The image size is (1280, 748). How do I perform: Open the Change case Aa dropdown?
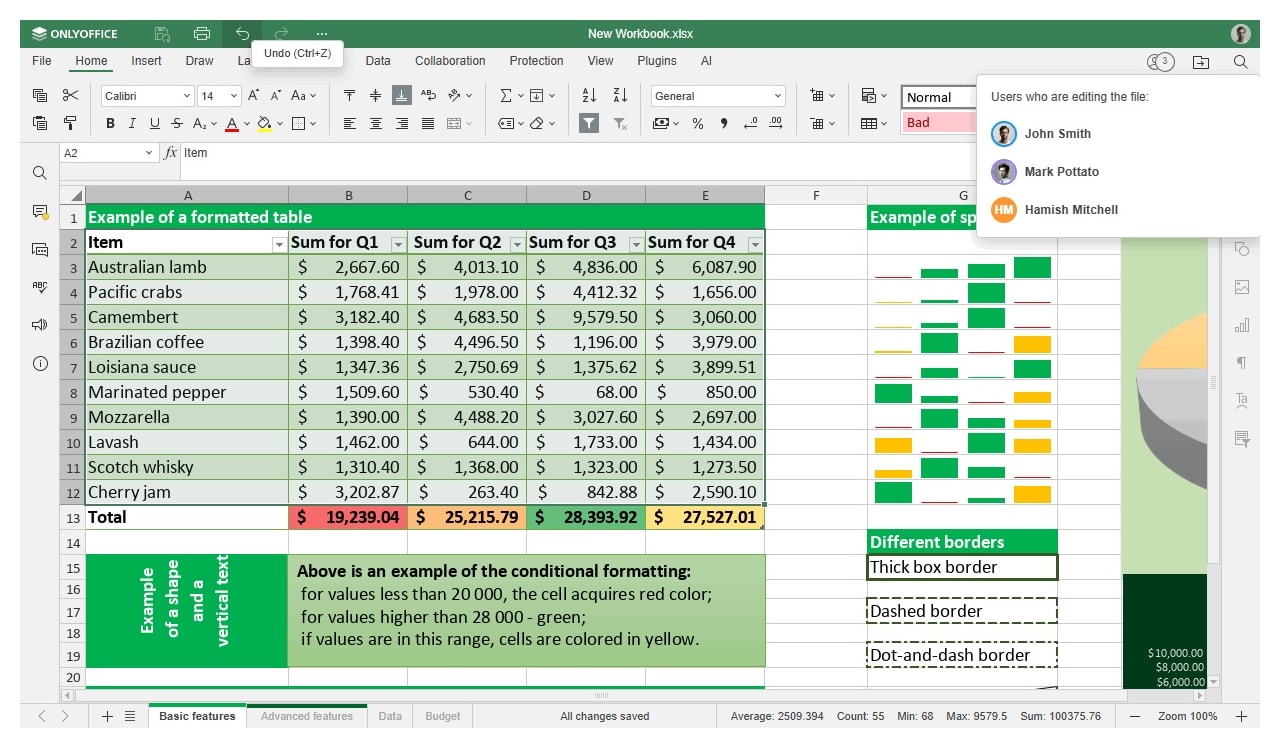[302, 95]
